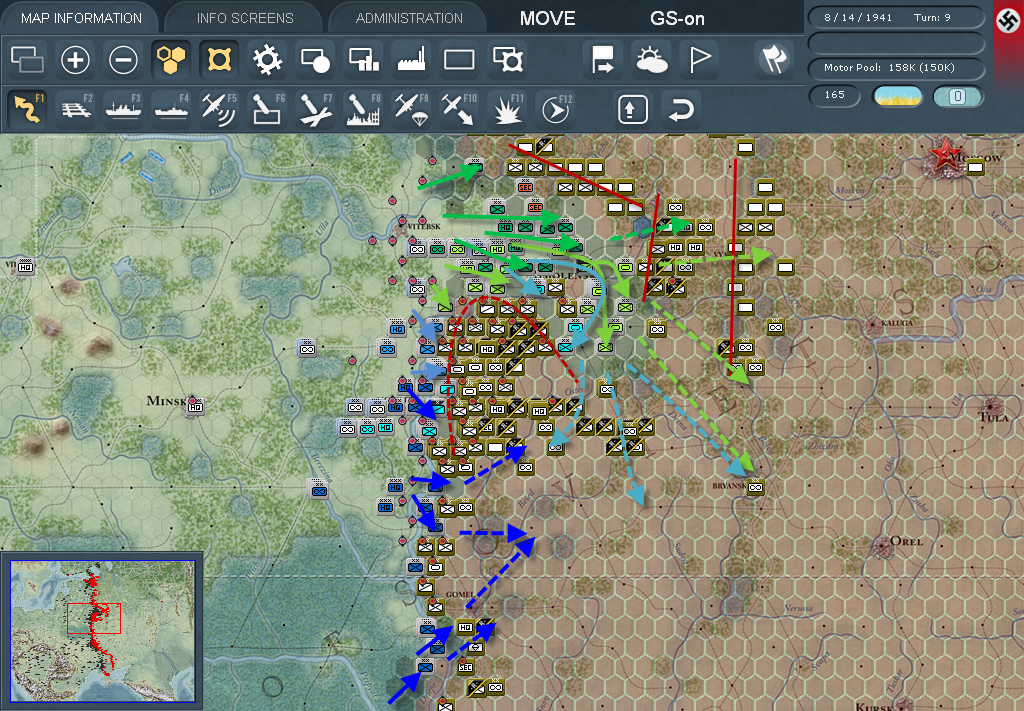Click the Motor Pool 158K readout
The image size is (1024, 711).
point(896,68)
